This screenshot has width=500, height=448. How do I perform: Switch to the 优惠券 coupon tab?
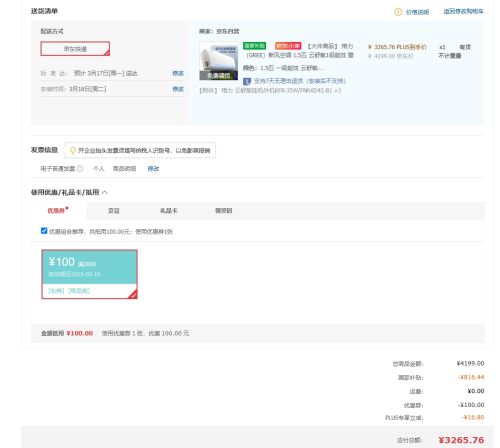click(x=58, y=210)
